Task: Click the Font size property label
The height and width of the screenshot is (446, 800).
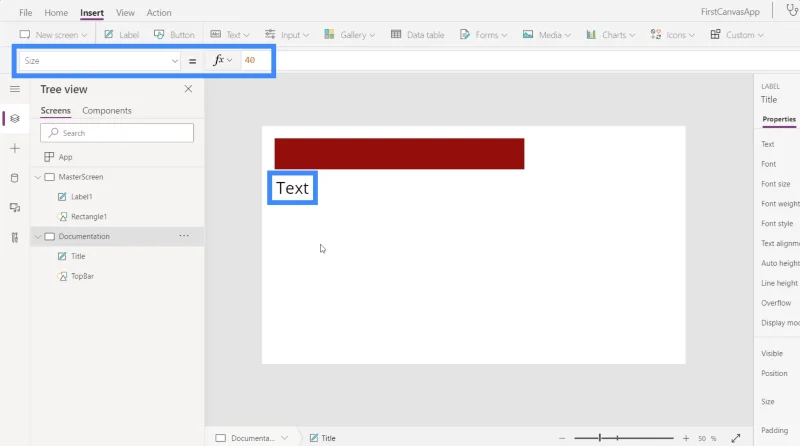Action: (776, 184)
